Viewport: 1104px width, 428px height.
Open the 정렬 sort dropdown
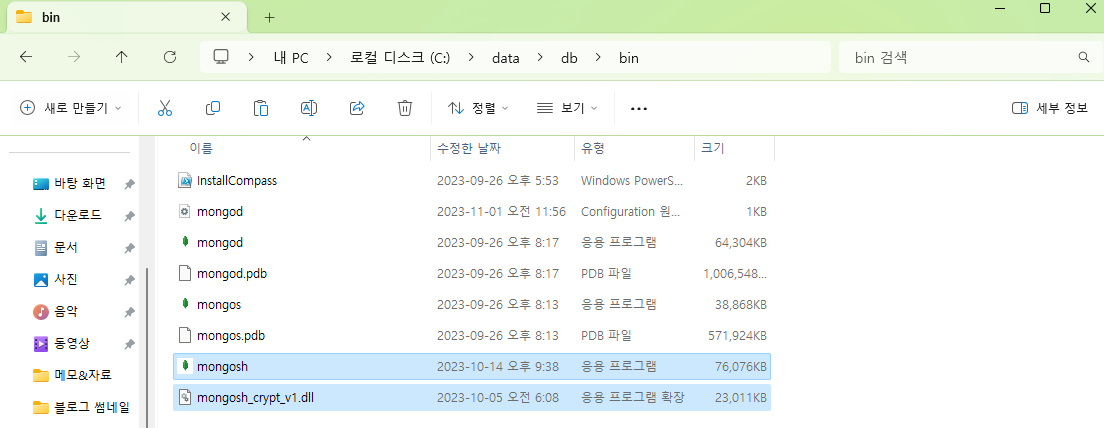[479, 108]
